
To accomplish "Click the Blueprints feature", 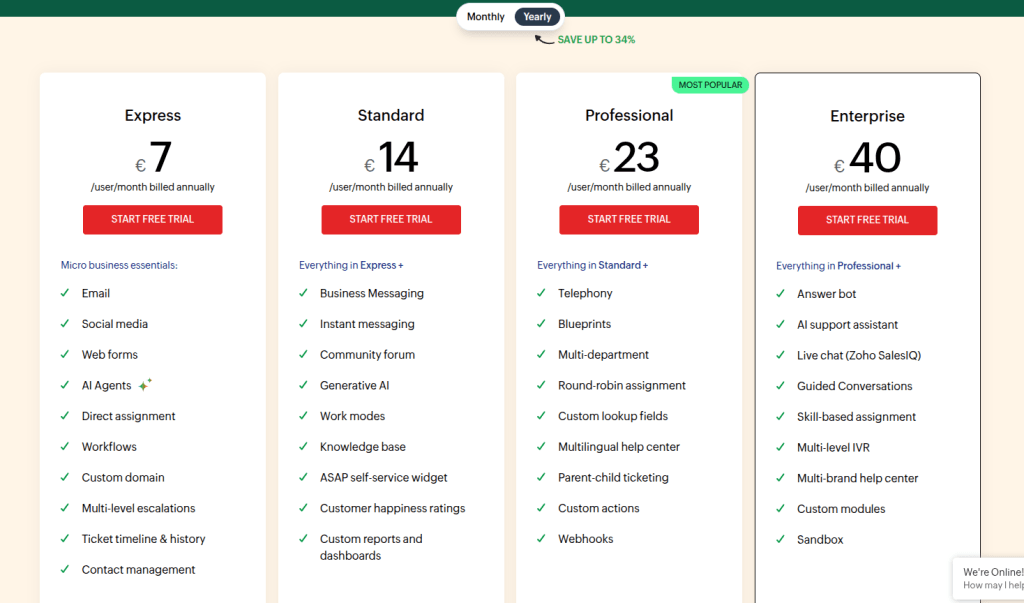I will (x=584, y=324).
